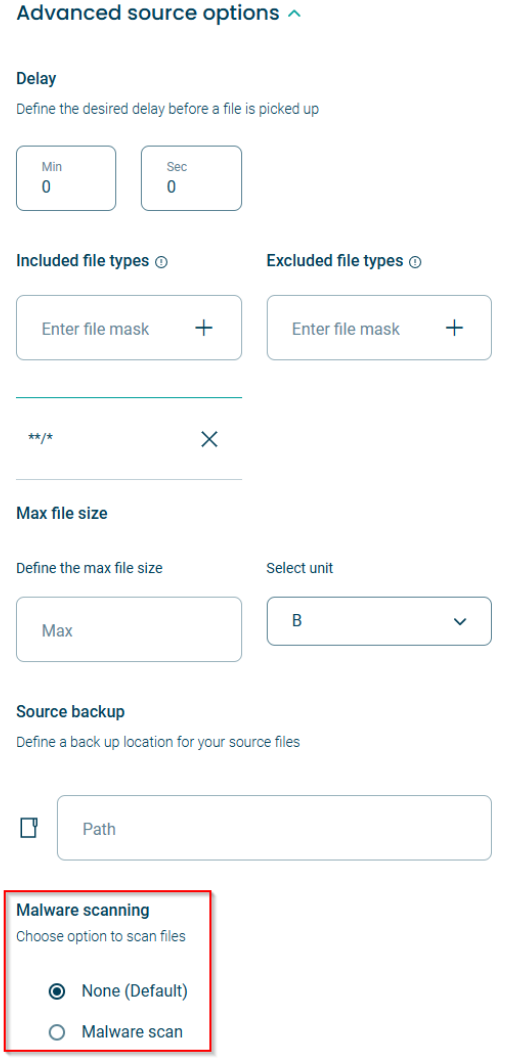Open the Select unit dropdown
Image resolution: width=514 pixels, height=1060 pixels.
coord(379,621)
